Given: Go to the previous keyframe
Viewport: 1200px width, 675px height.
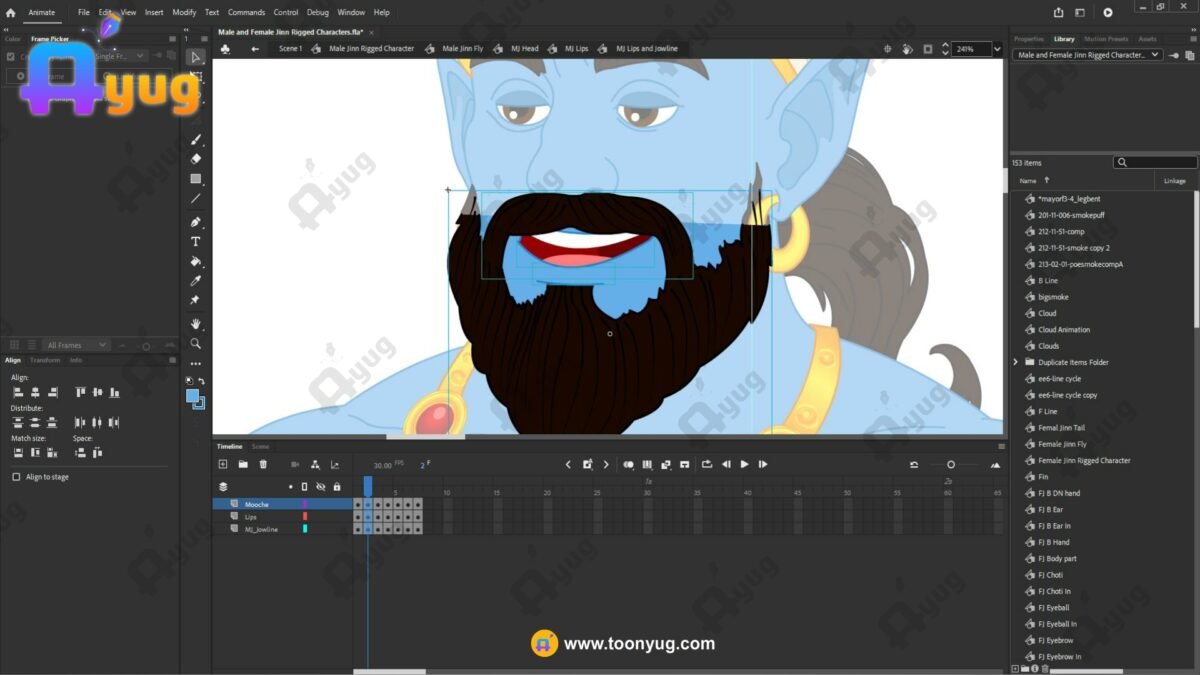Looking at the screenshot, I should pos(568,464).
